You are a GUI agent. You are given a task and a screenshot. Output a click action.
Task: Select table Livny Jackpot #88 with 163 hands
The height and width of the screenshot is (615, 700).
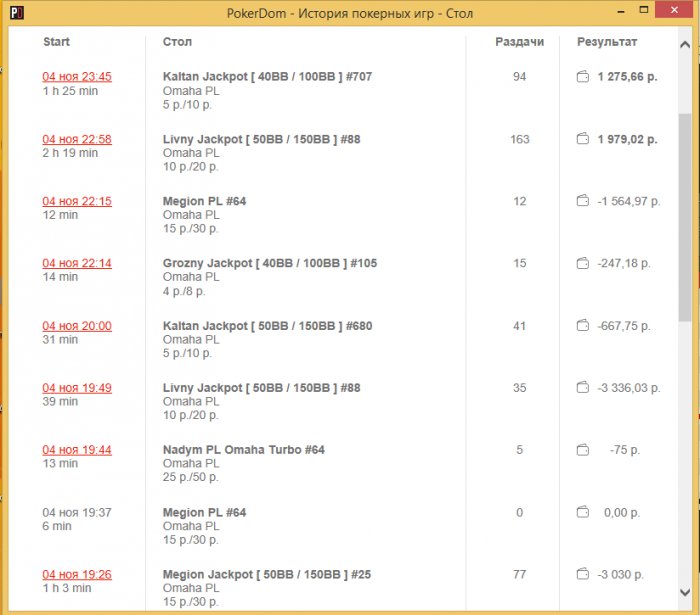coord(261,139)
